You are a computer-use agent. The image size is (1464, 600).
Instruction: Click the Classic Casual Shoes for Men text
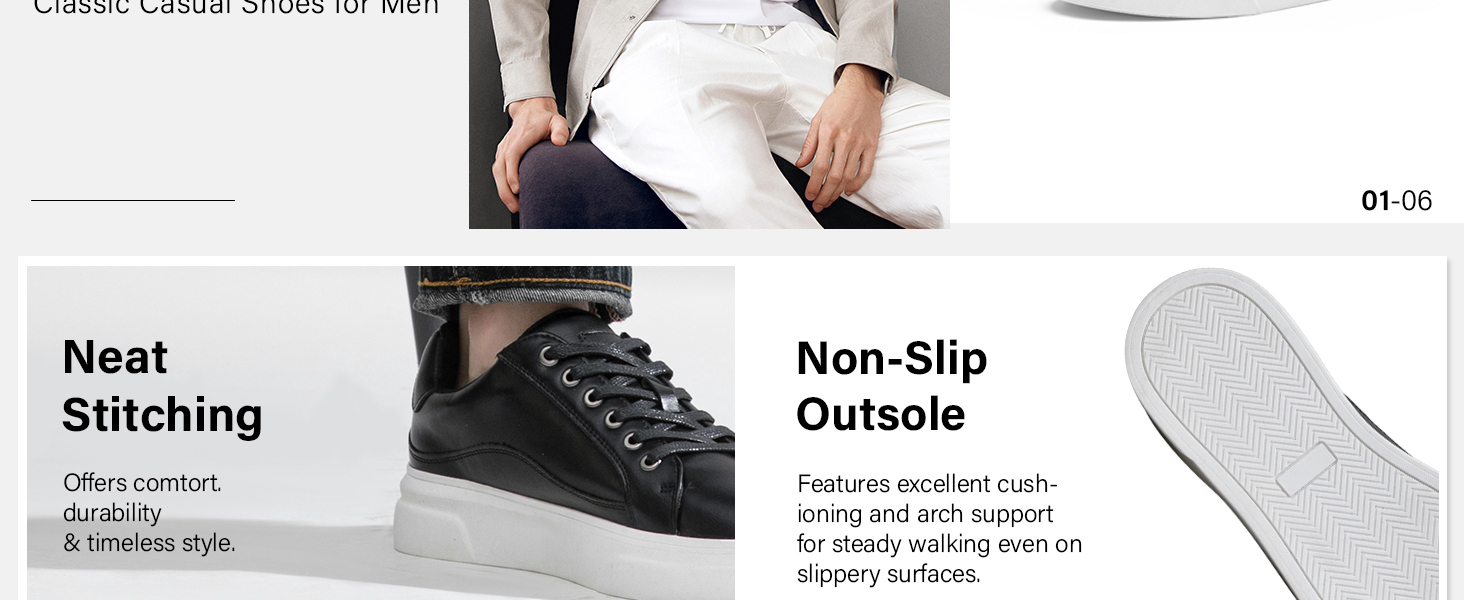[x=236, y=8]
